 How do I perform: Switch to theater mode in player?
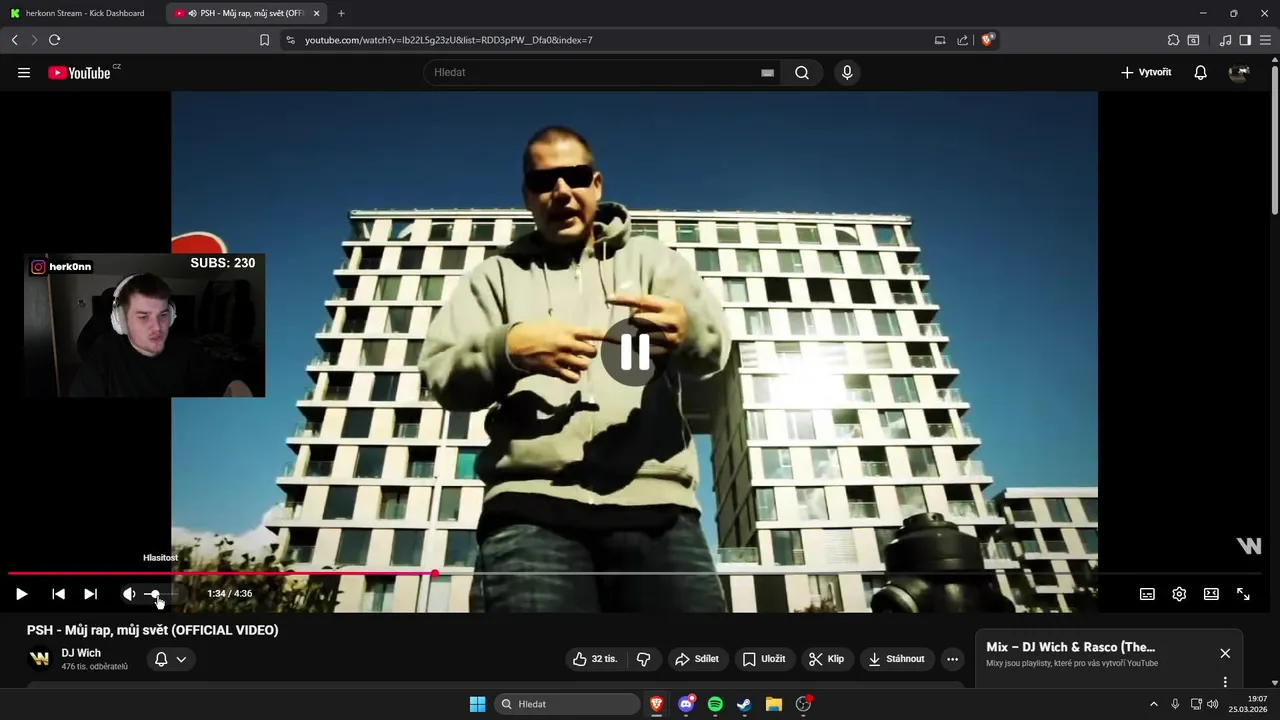1211,594
